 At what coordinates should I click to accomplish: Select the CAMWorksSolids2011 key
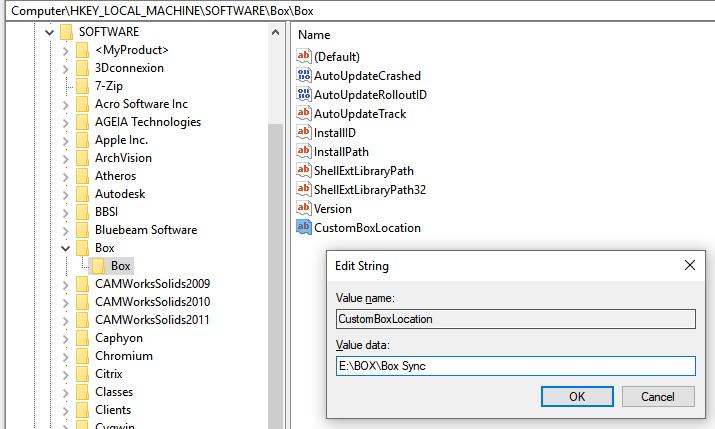(x=152, y=320)
